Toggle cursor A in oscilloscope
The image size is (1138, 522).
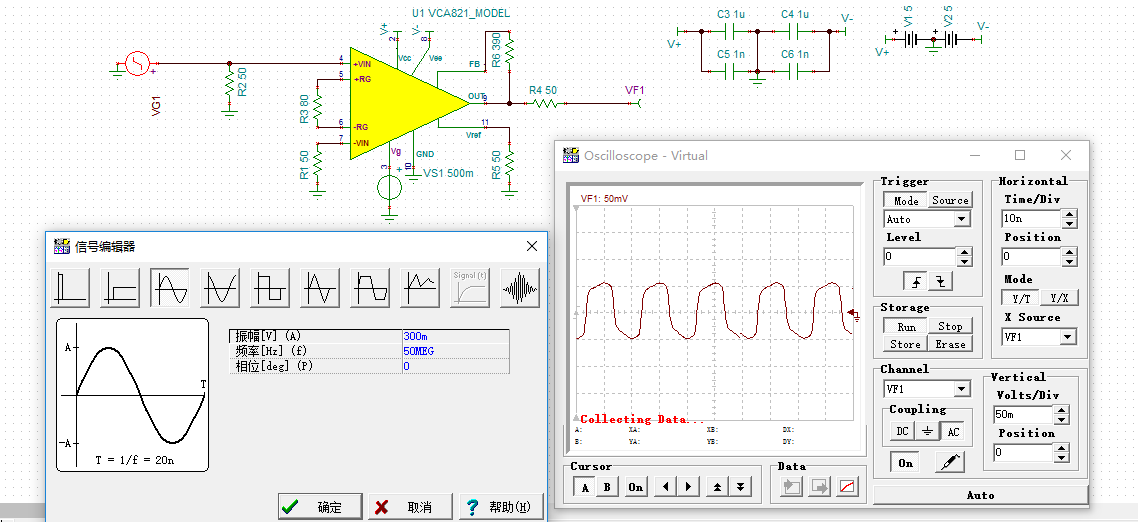(585, 487)
